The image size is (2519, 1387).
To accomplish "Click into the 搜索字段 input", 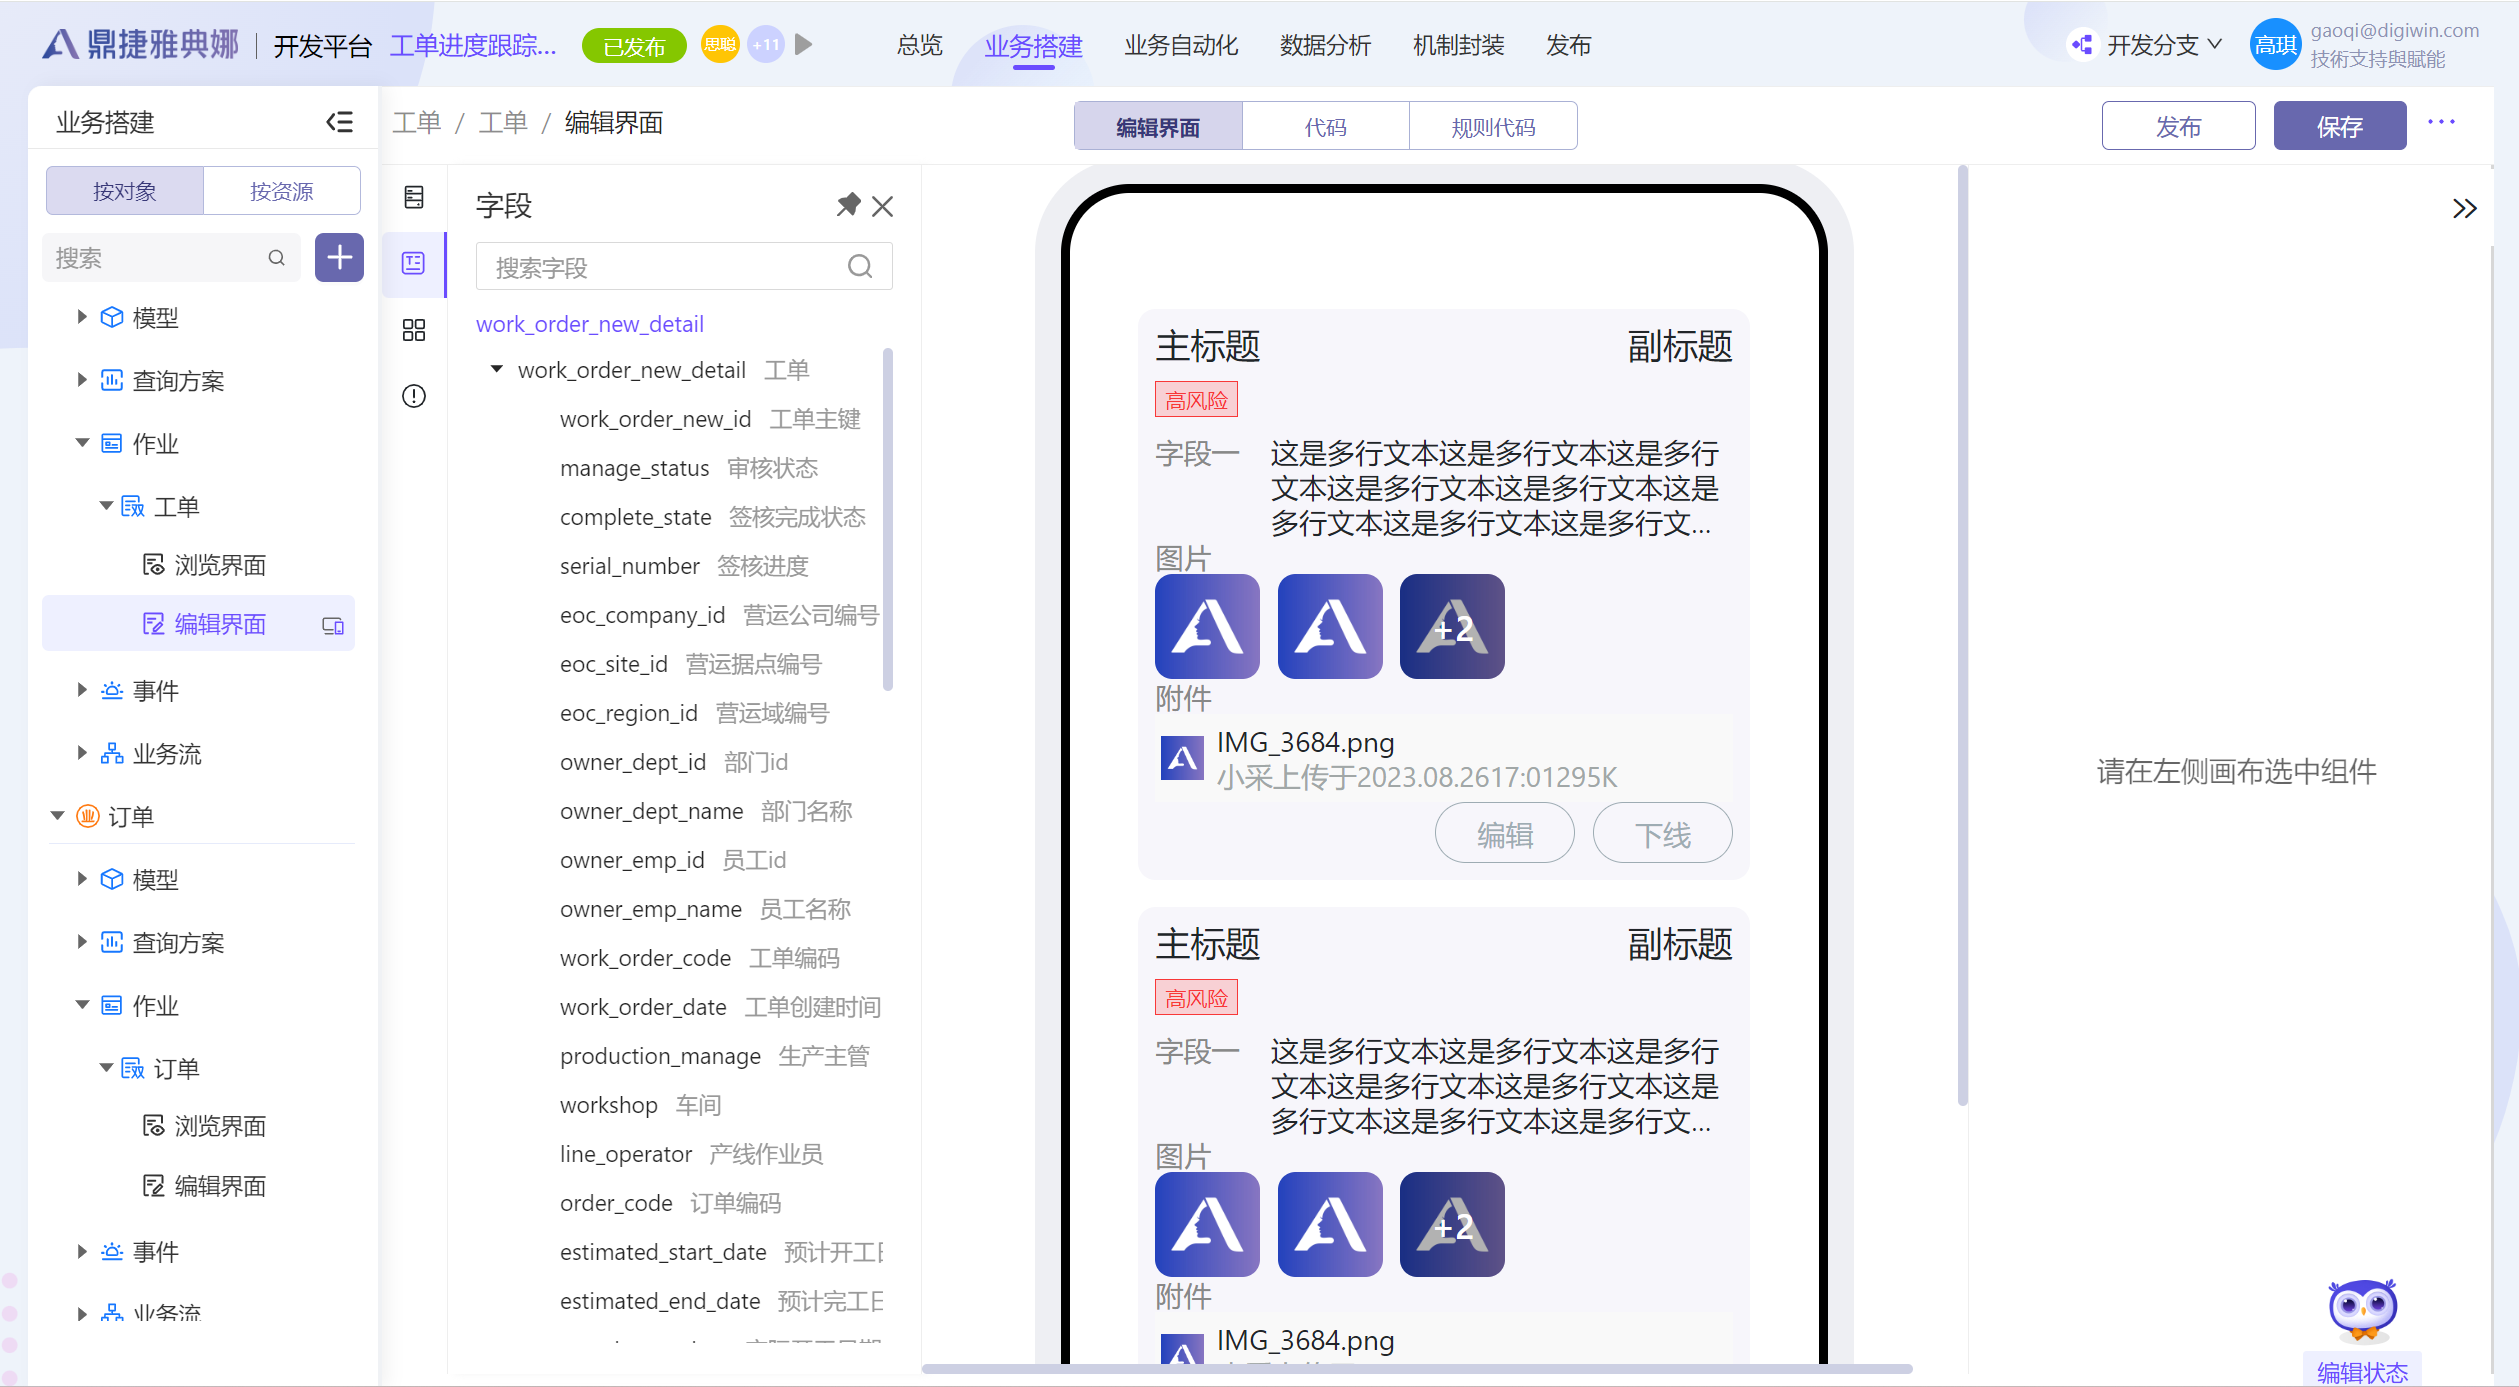I will tap(684, 267).
